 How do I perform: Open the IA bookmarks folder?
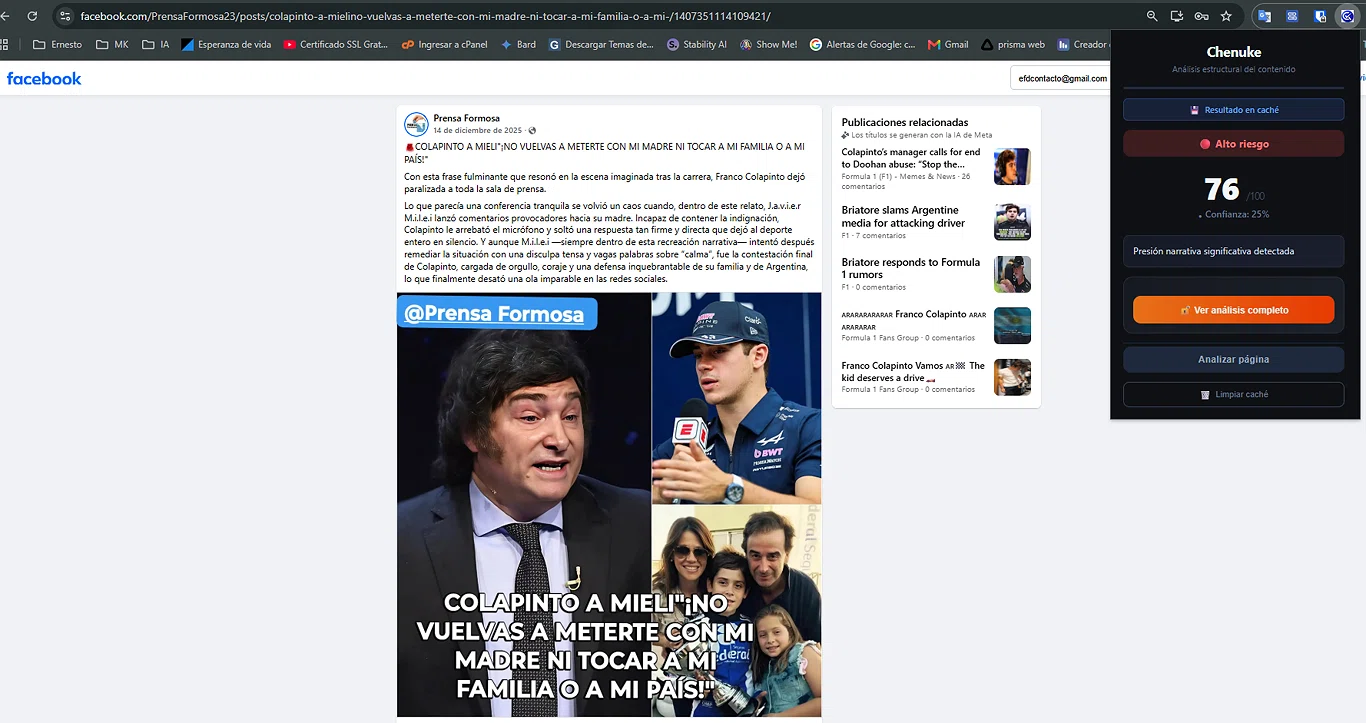155,44
